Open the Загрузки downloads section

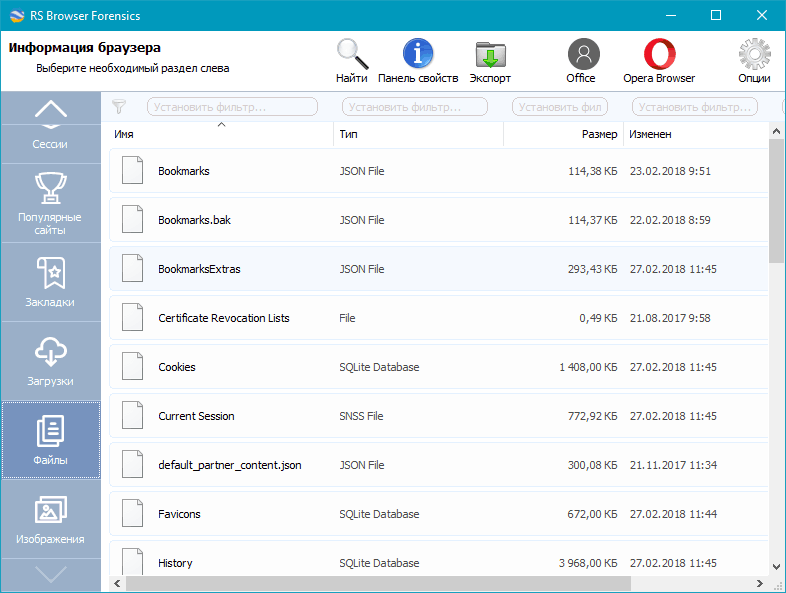[x=50, y=361]
